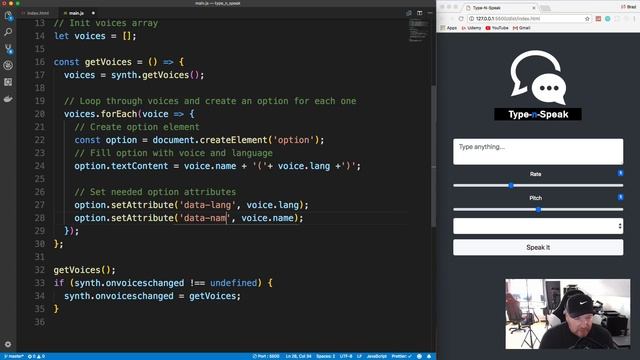Click the Prettier status bar item
Screen dimensions: 640x360
pyautogui.click(x=402, y=356)
